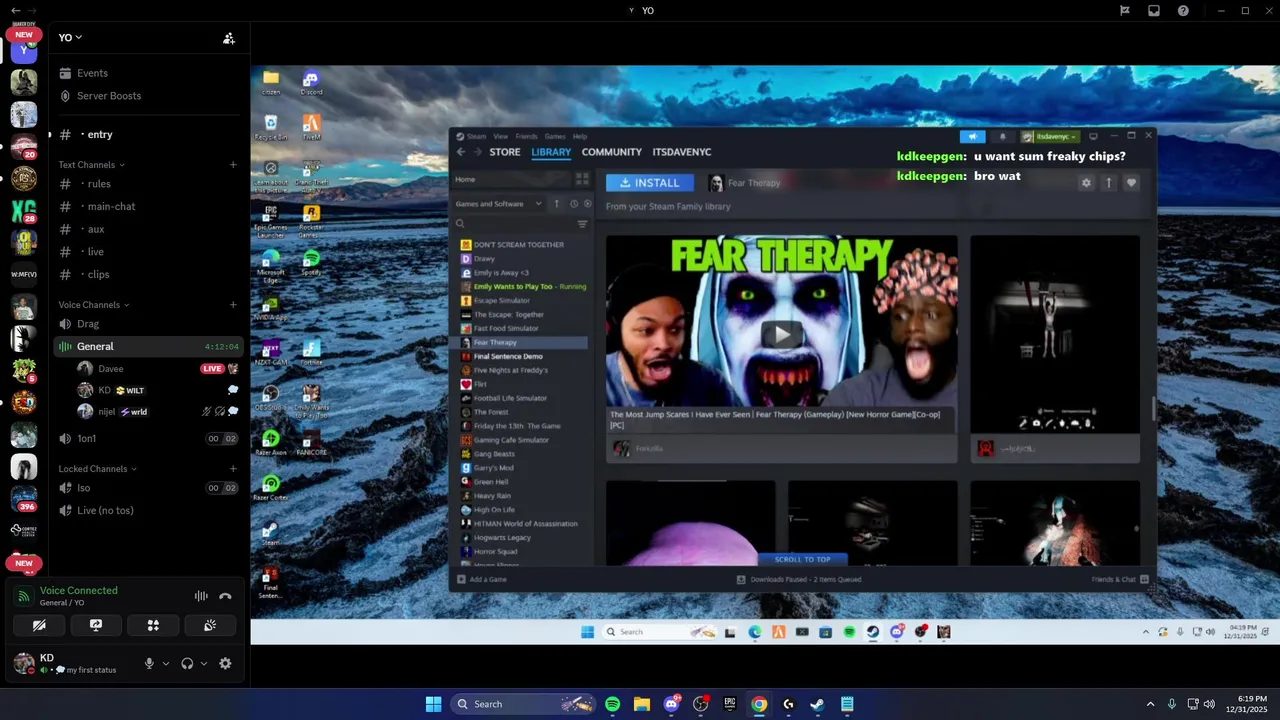
Task: Click the Windows taskbar Search box
Action: tap(523, 704)
